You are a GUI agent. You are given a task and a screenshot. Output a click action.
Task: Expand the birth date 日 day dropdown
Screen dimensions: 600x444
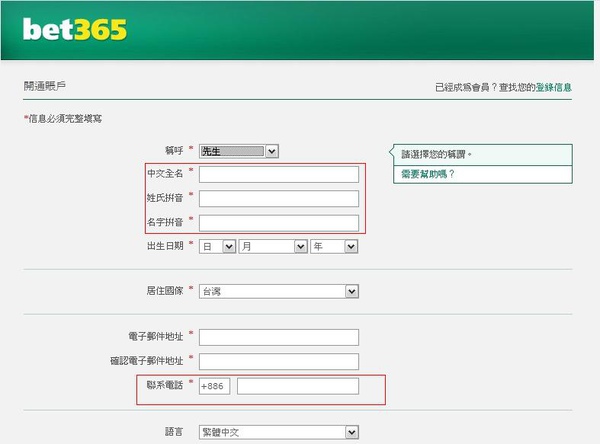coord(217,246)
